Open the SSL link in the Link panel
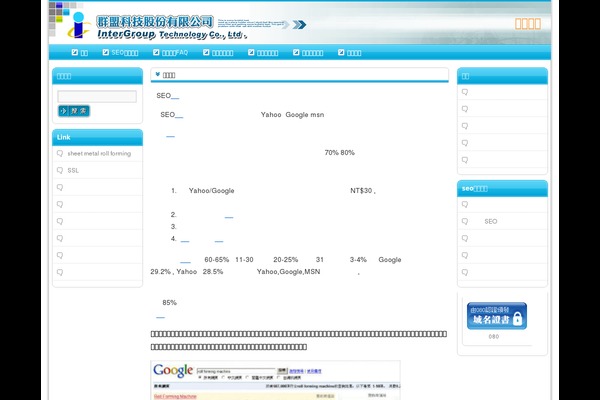Screen dimensions: 600x400 pyautogui.click(x=73, y=171)
